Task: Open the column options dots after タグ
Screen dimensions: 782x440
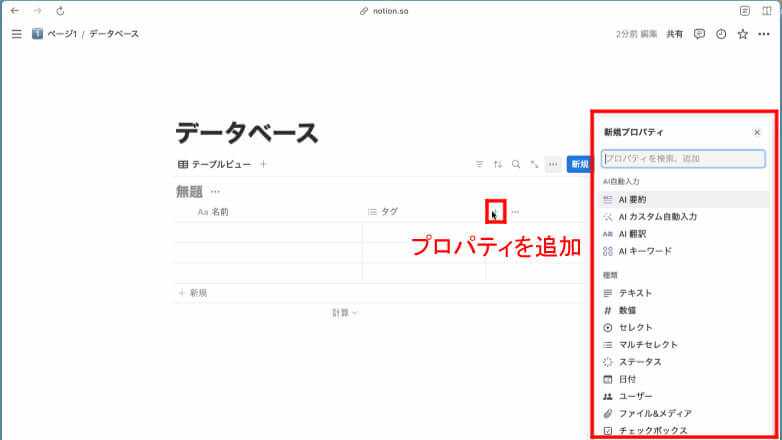Action: [515, 212]
